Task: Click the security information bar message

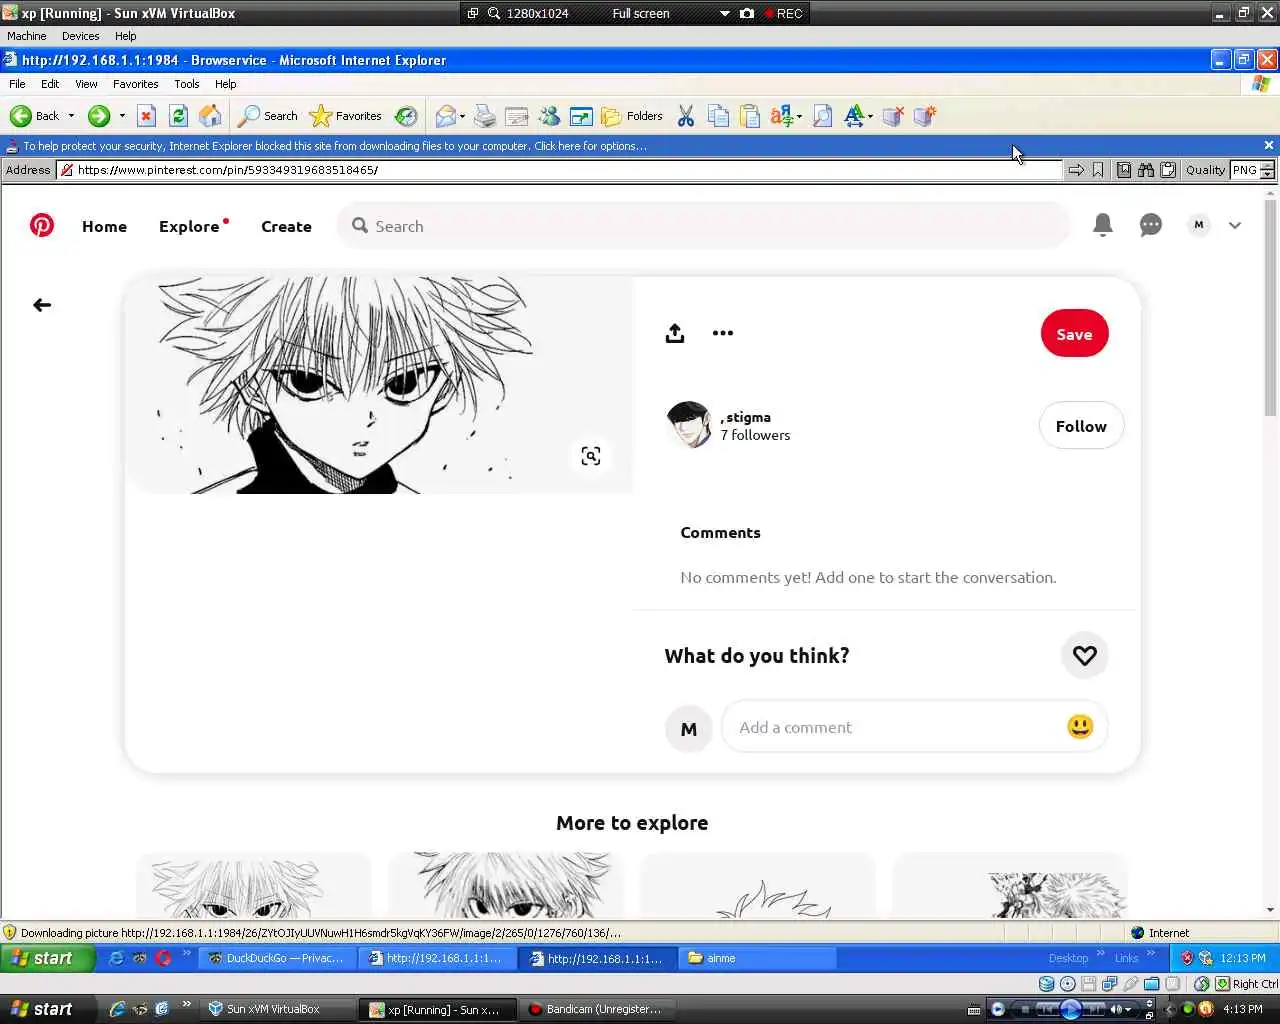Action: pyautogui.click(x=335, y=146)
